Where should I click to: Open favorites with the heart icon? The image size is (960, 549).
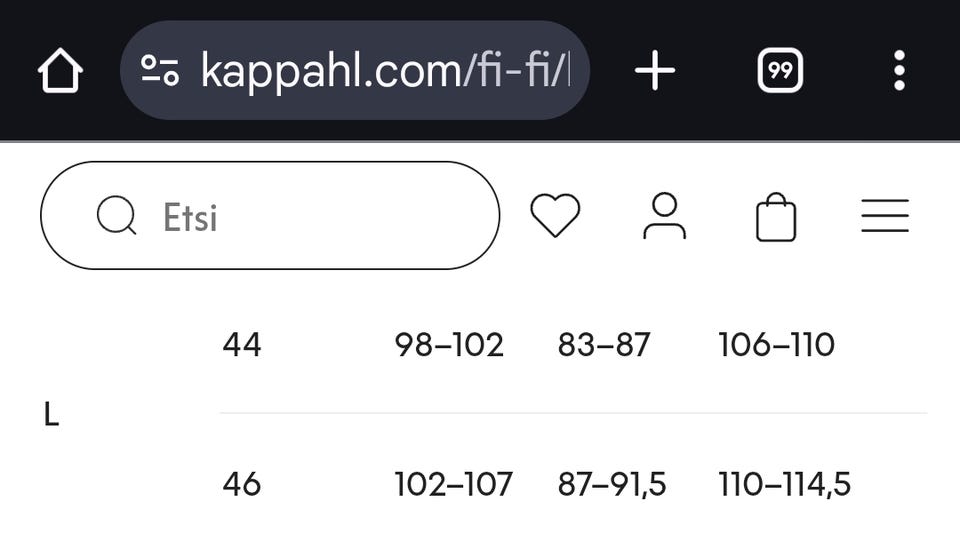tap(555, 216)
